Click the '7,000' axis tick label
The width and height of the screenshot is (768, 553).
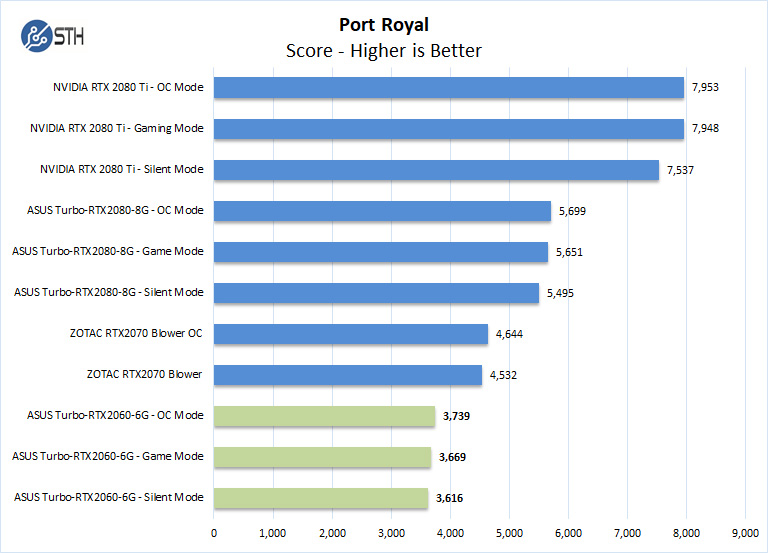[627, 533]
